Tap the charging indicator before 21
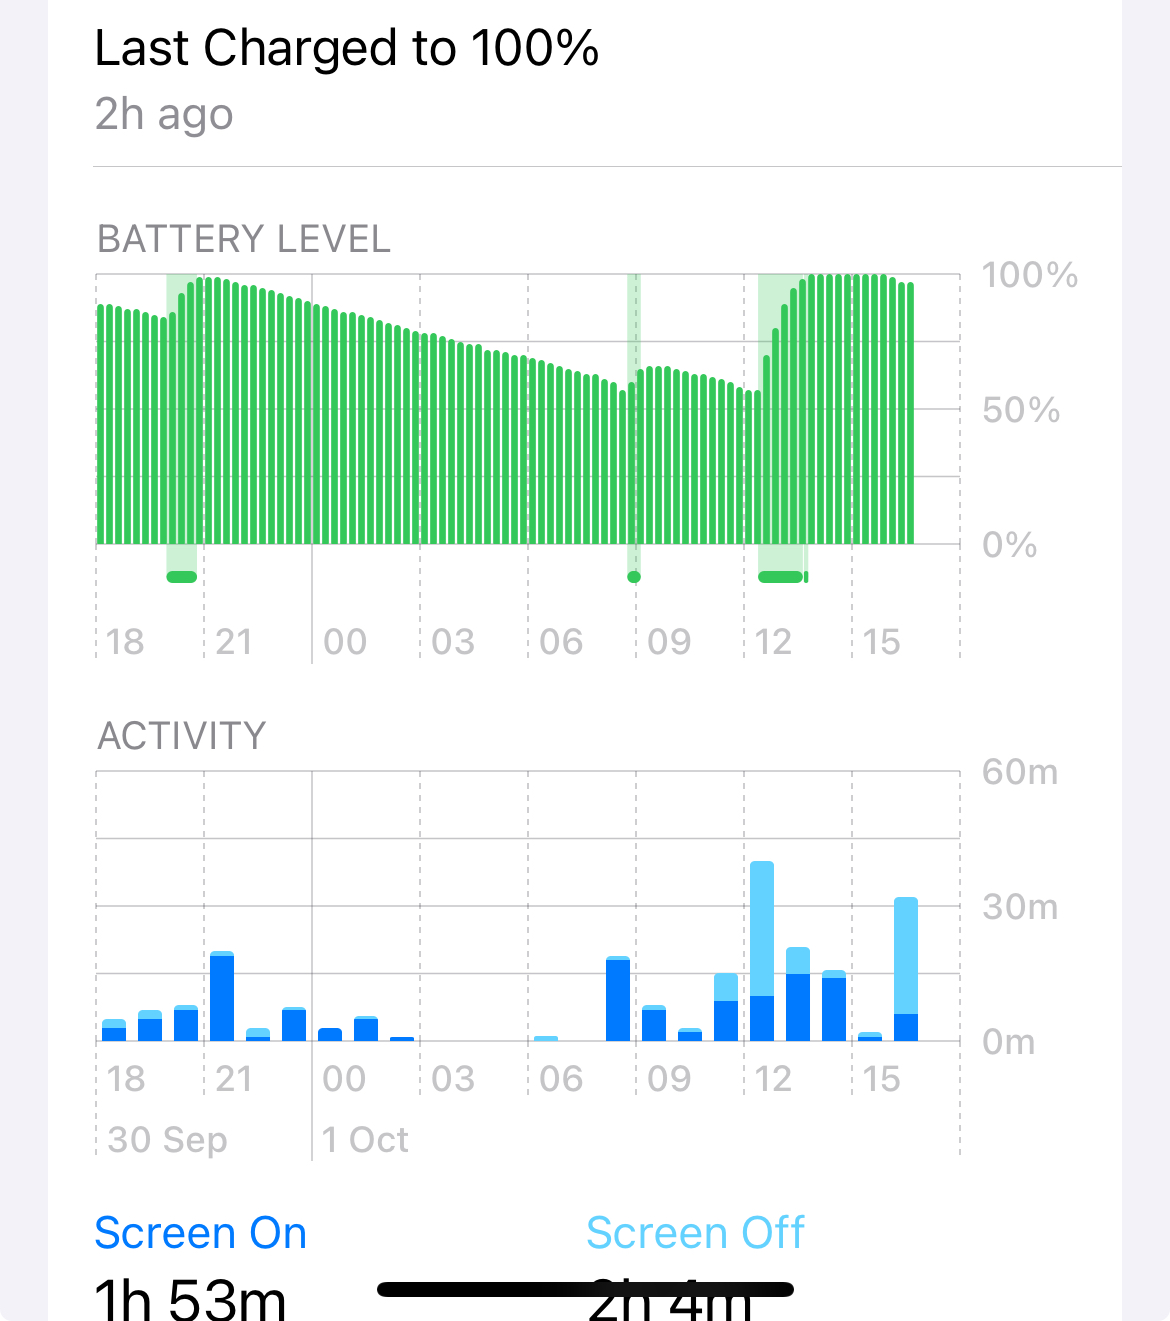The image size is (1170, 1321). [182, 576]
